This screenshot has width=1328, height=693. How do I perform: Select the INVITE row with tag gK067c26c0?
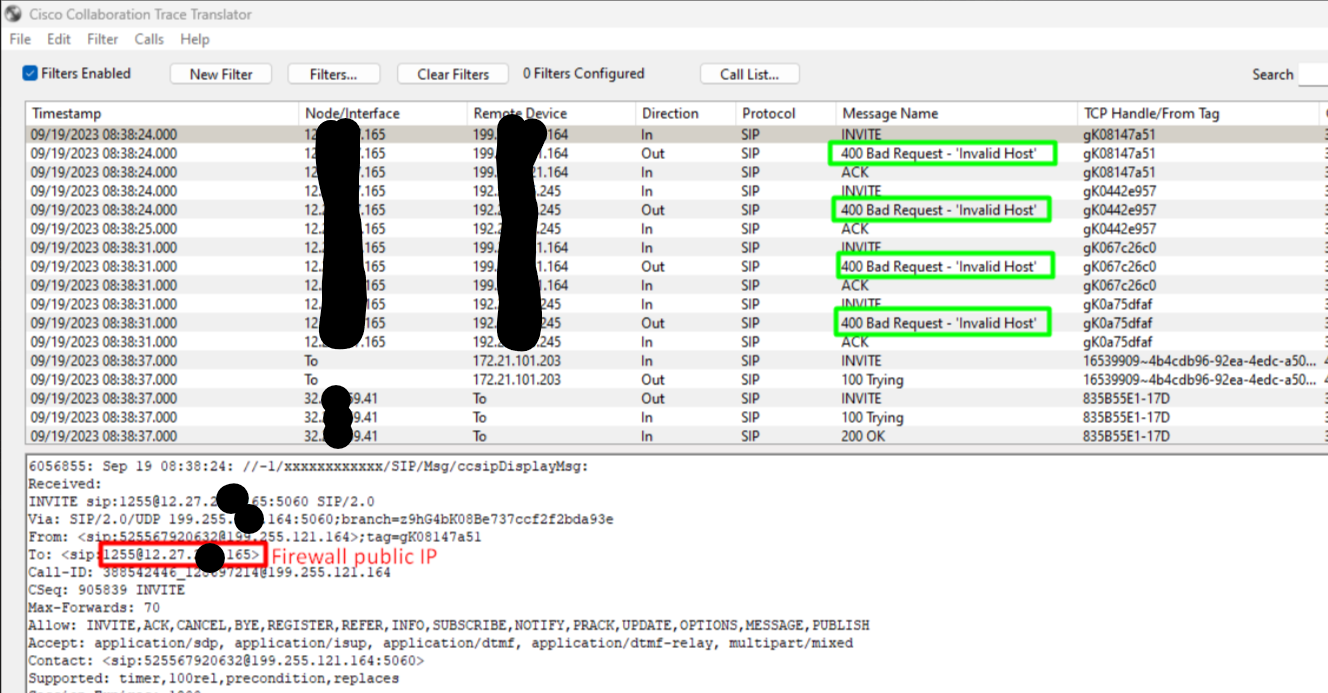click(676, 247)
